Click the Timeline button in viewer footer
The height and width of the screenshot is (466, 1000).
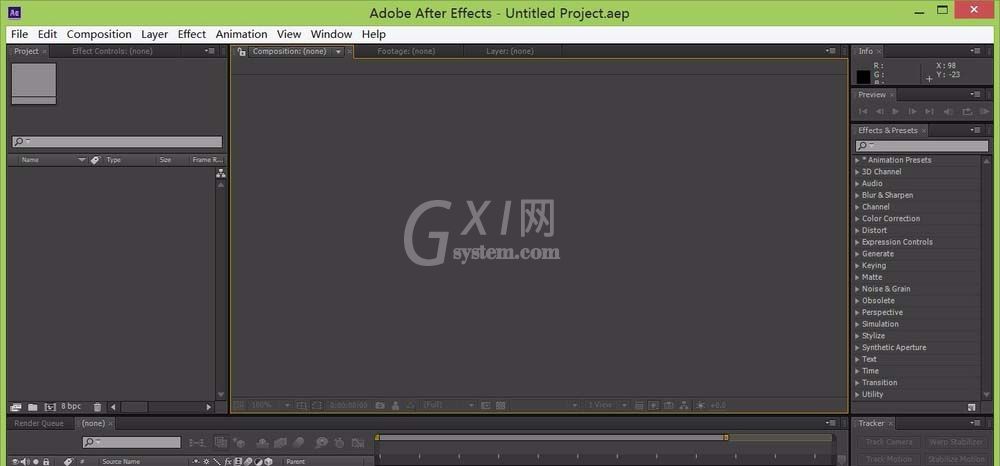668,405
